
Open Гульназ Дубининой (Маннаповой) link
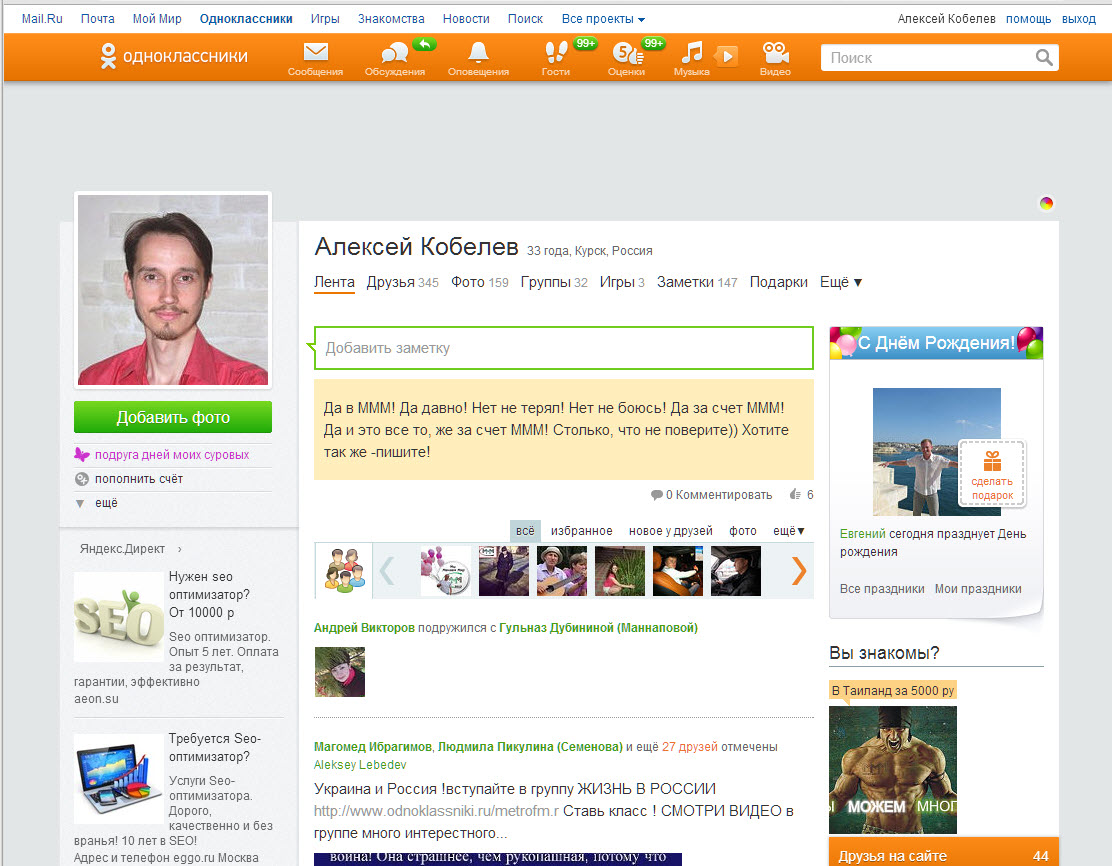[x=599, y=628]
